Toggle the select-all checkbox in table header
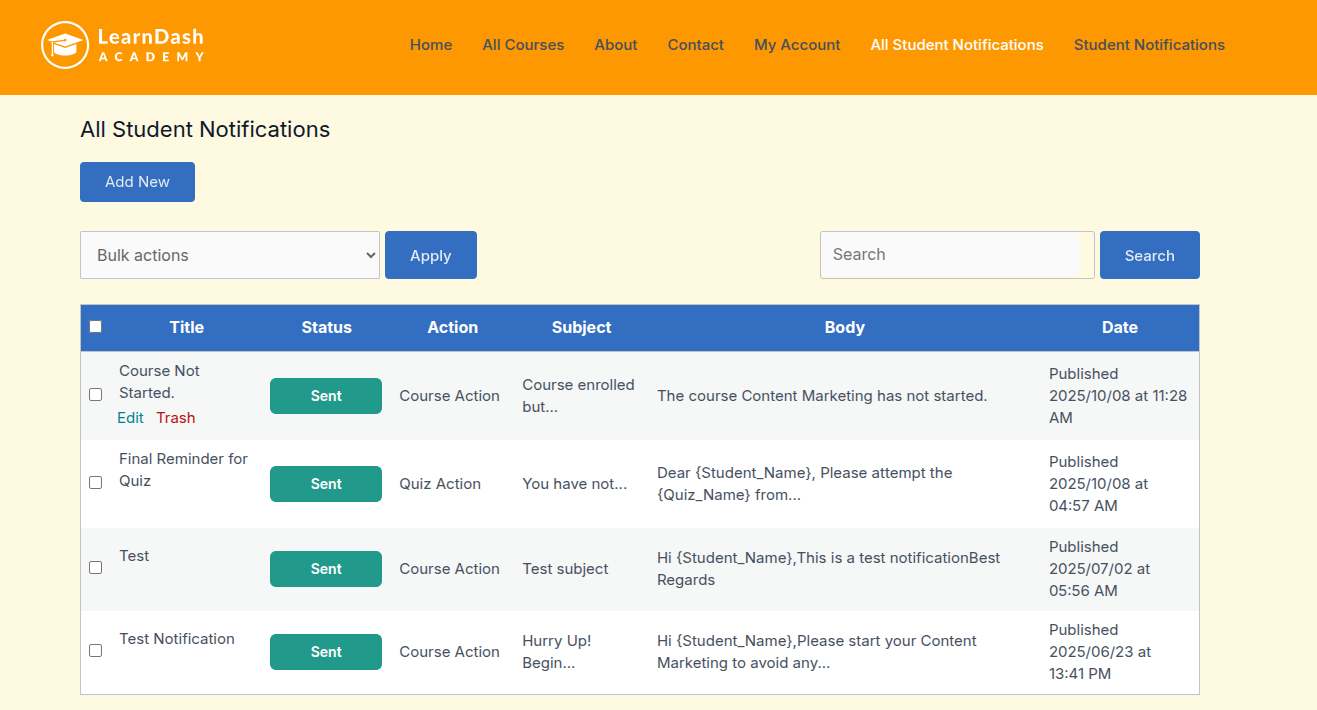 point(96,327)
